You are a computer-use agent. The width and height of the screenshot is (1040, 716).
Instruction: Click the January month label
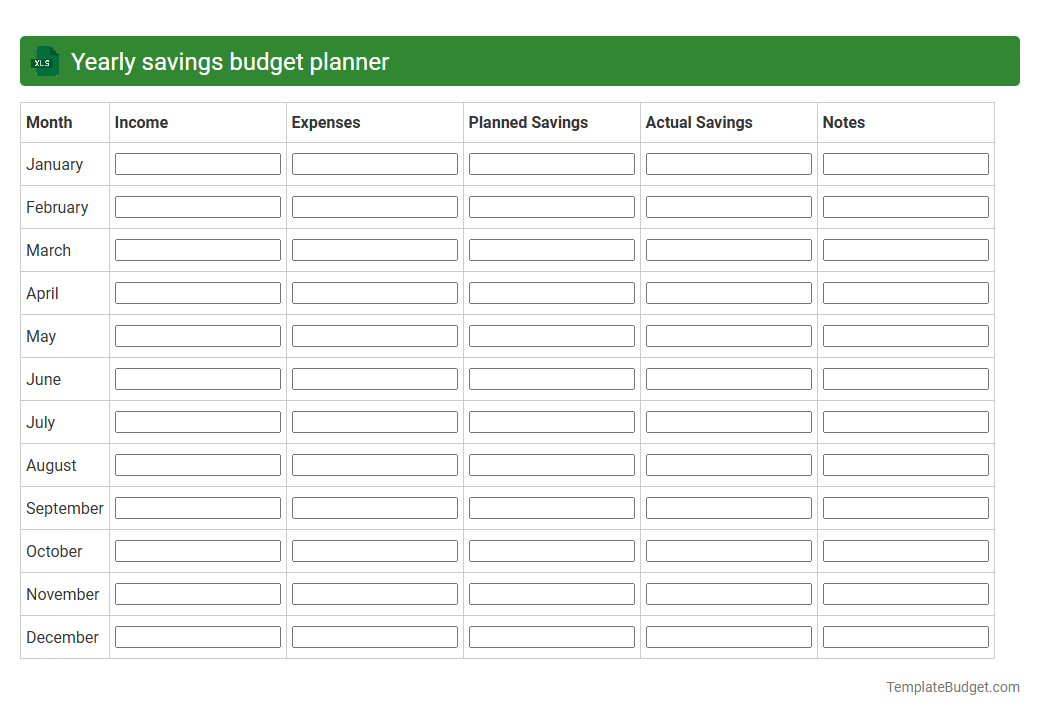click(54, 164)
